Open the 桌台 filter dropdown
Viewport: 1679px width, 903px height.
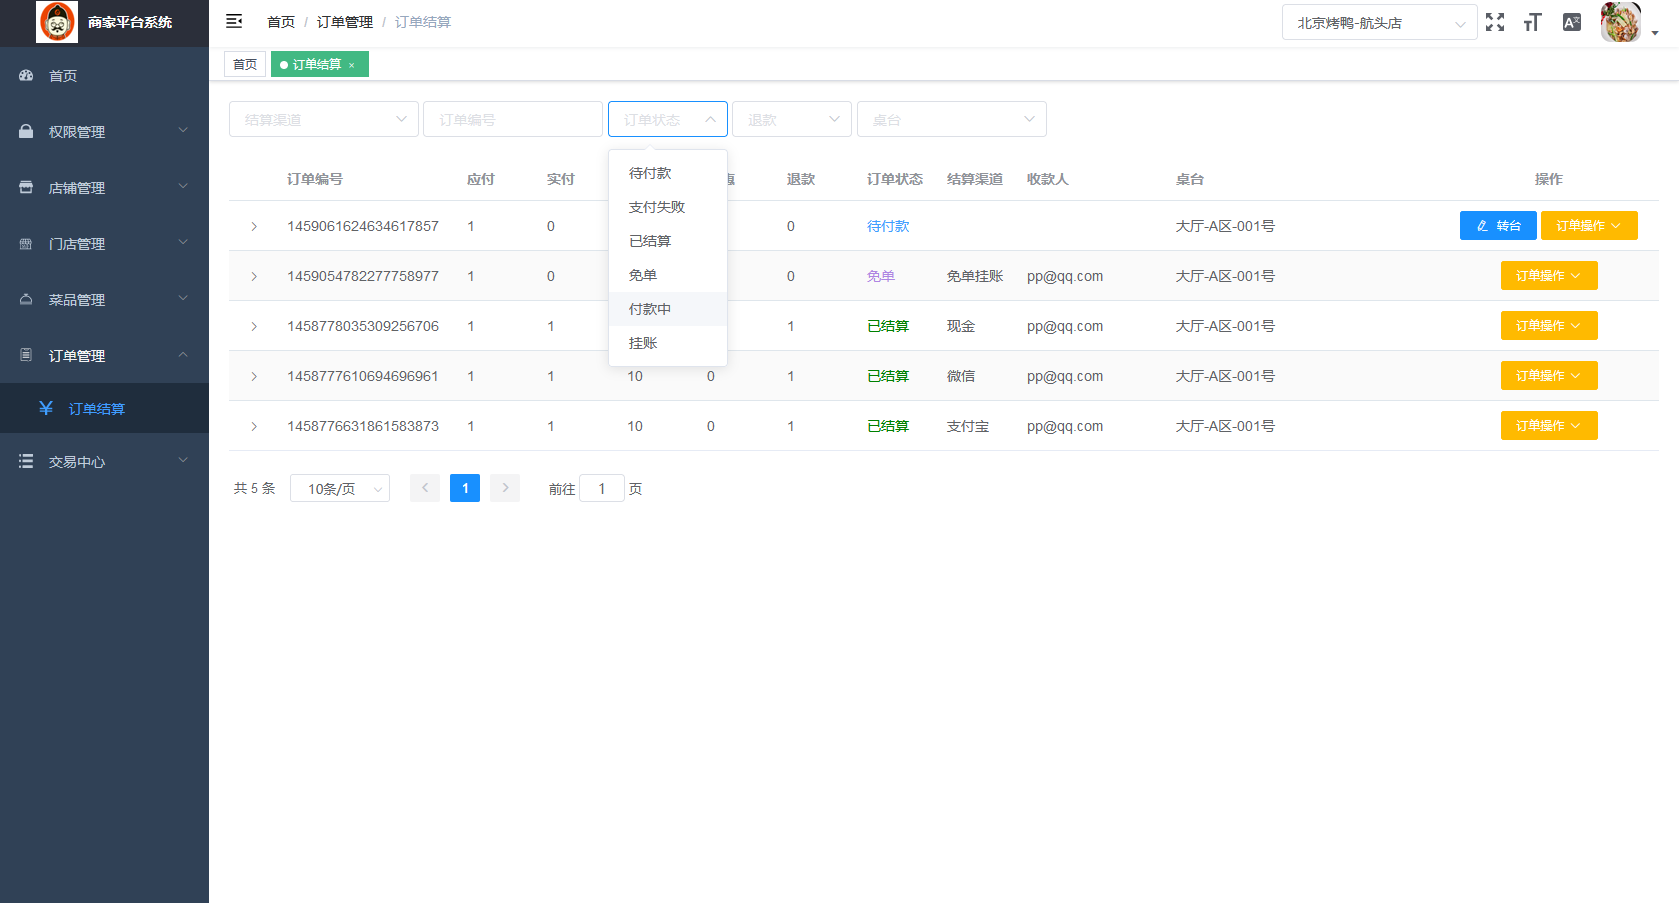tap(952, 119)
